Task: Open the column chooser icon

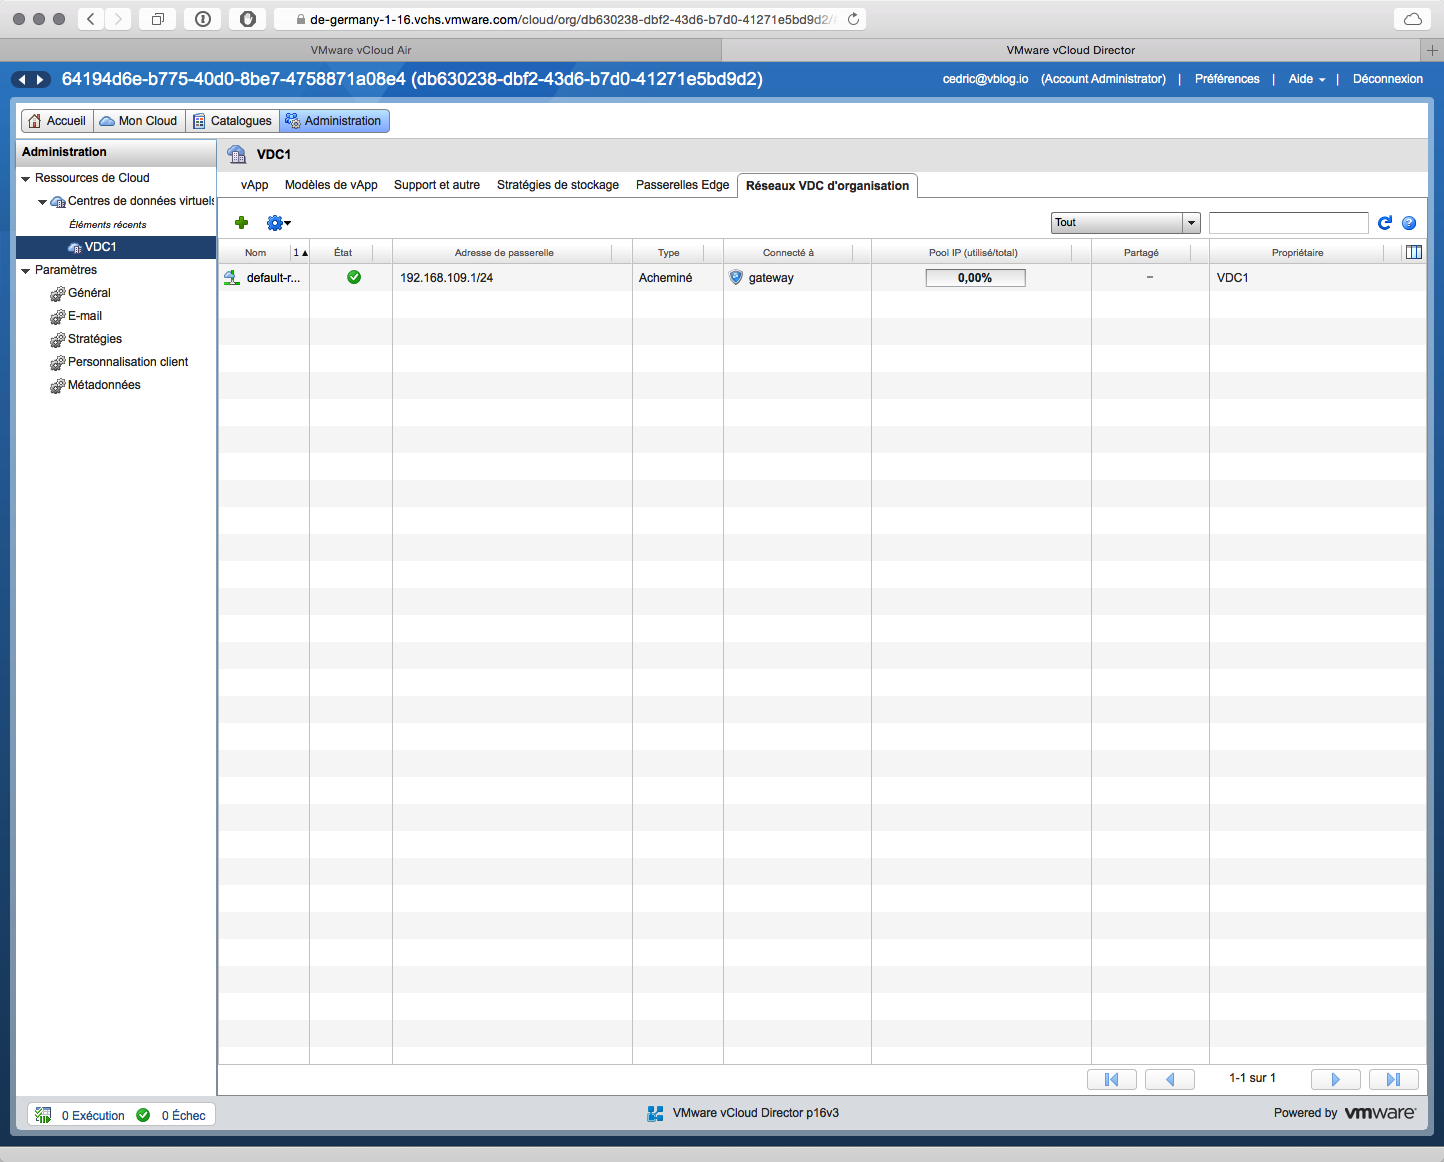Action: click(x=1413, y=253)
